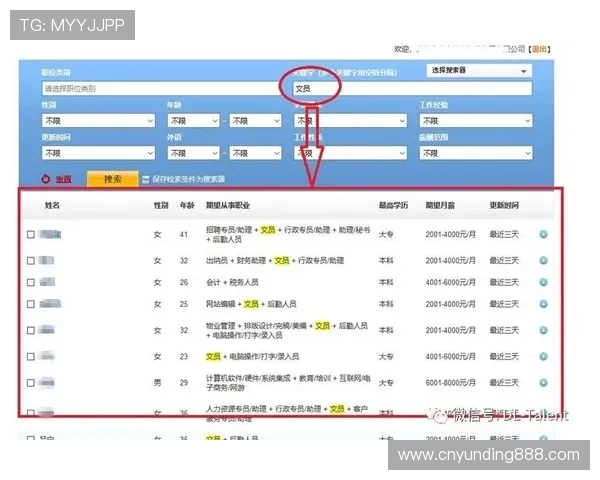Click the red reset power icon
The width and height of the screenshot is (600, 480).
pos(46,179)
